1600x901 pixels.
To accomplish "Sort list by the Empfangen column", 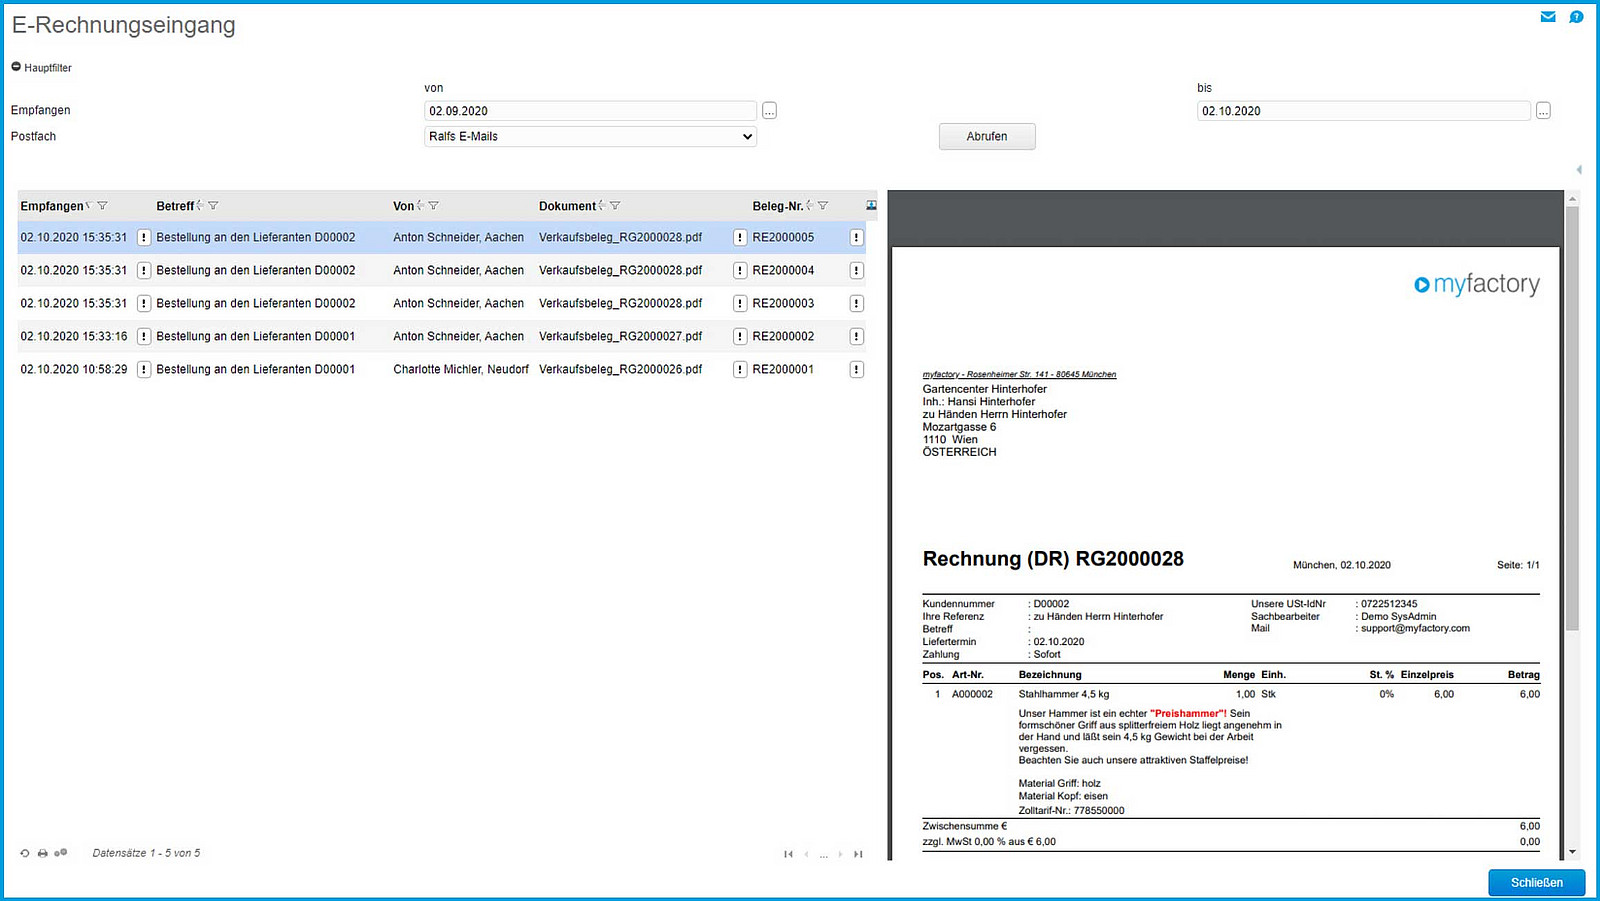I will 89,206.
